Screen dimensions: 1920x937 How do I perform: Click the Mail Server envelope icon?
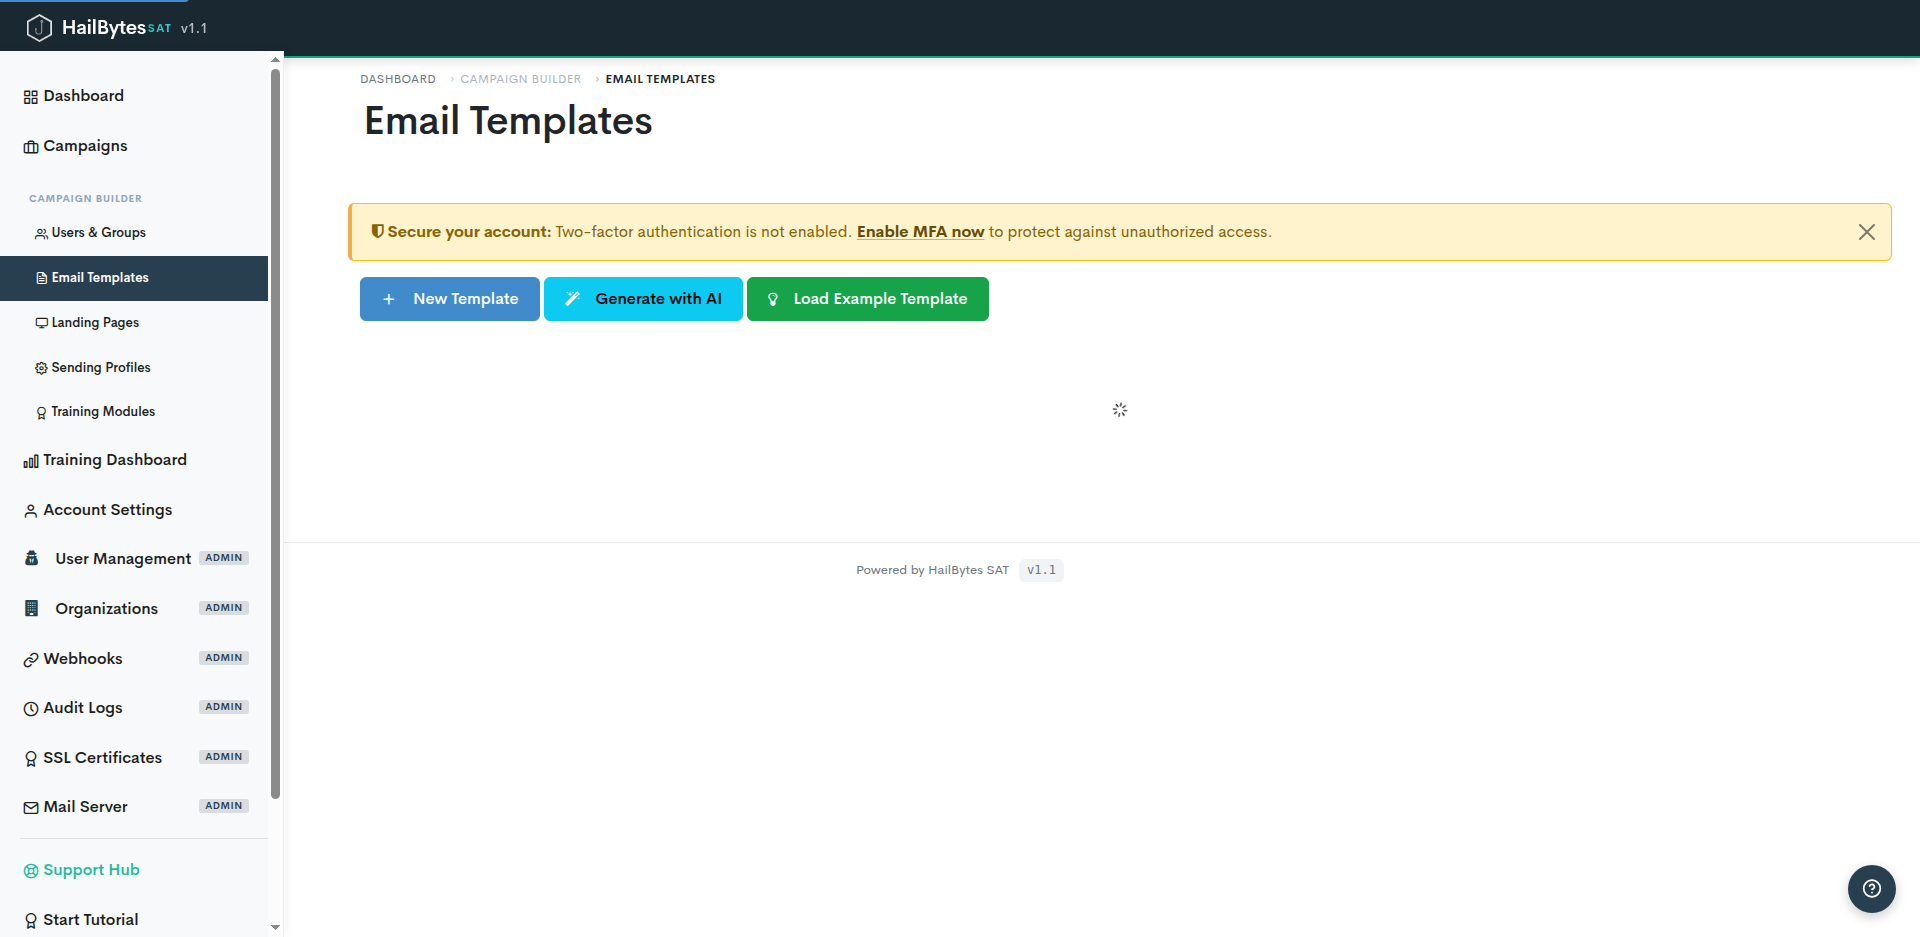pyautogui.click(x=31, y=808)
